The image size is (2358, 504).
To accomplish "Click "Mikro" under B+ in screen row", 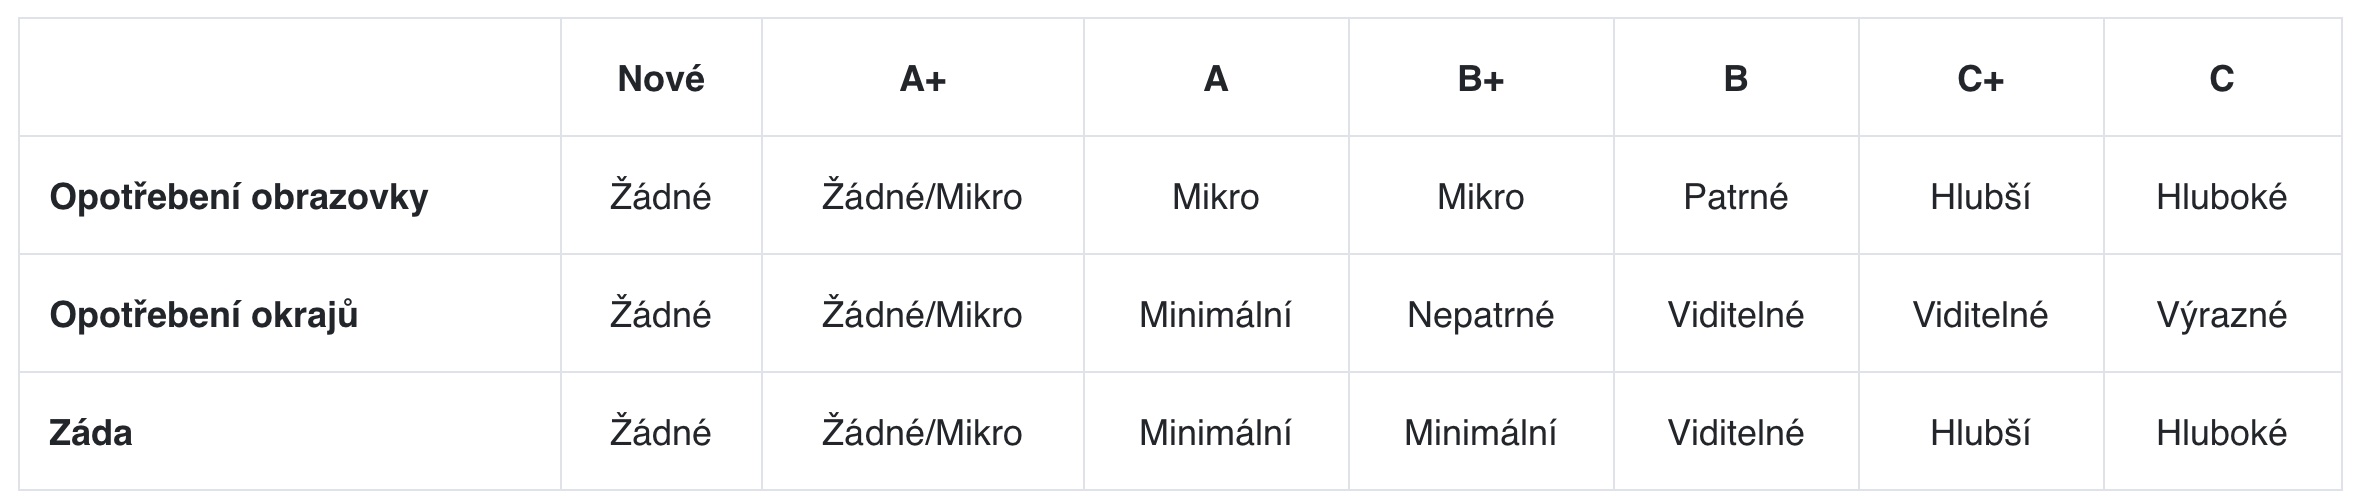I will tap(1480, 196).
